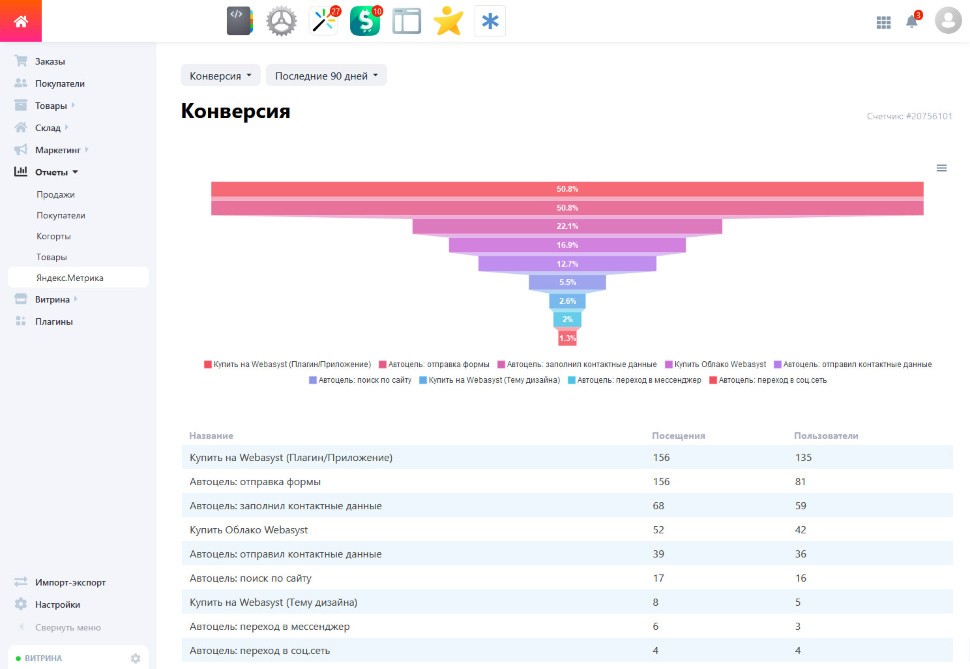The image size is (970, 669).
Task: Click the users value 135 in table
Action: (803, 457)
